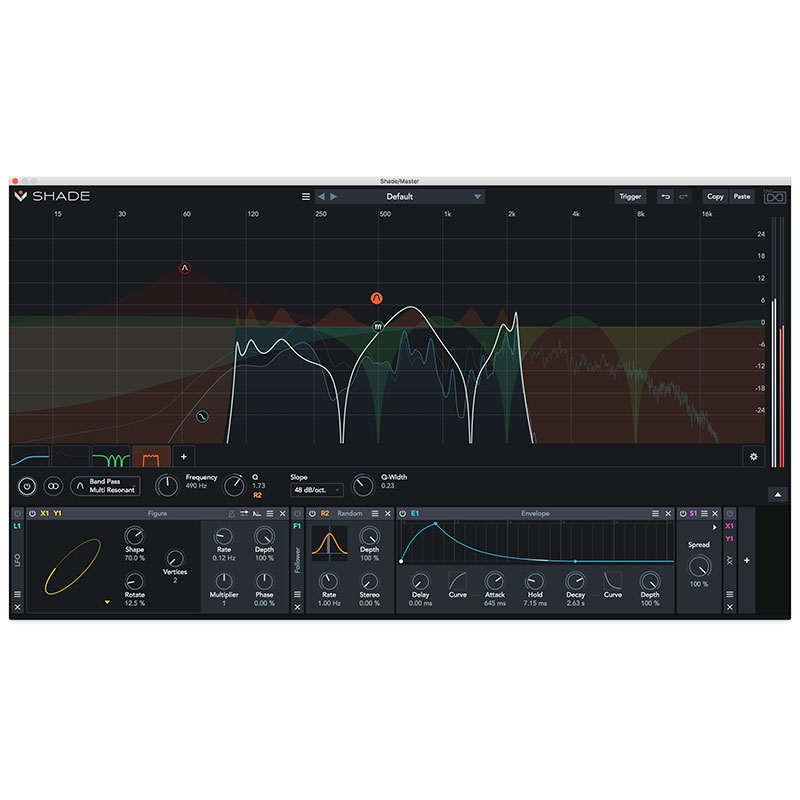Toggle the Spread S1 power
This screenshot has height=800, width=800.
click(683, 514)
